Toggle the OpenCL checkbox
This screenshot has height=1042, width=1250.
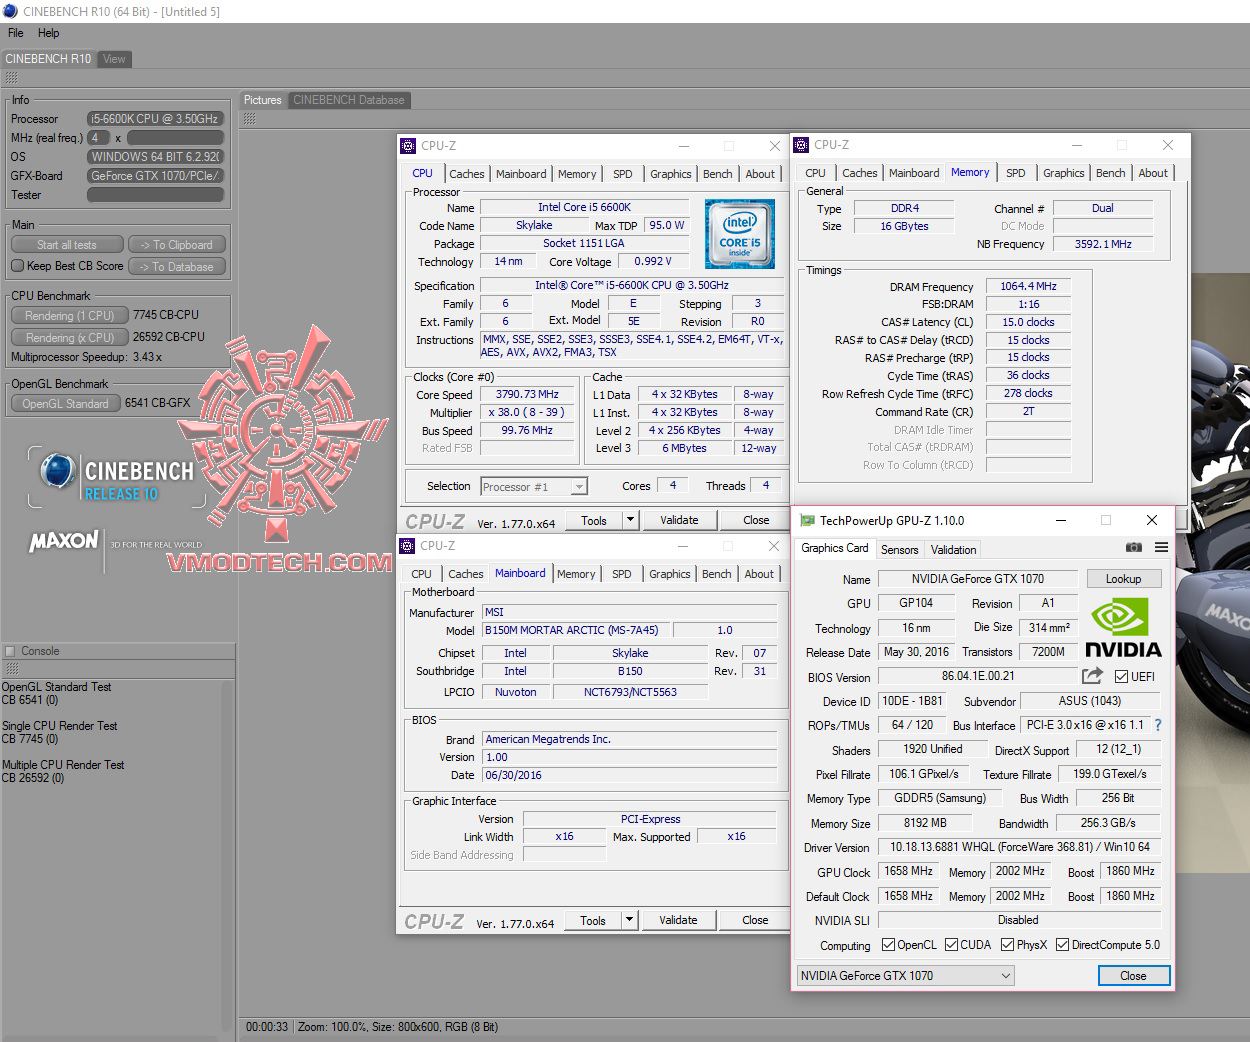pos(888,945)
